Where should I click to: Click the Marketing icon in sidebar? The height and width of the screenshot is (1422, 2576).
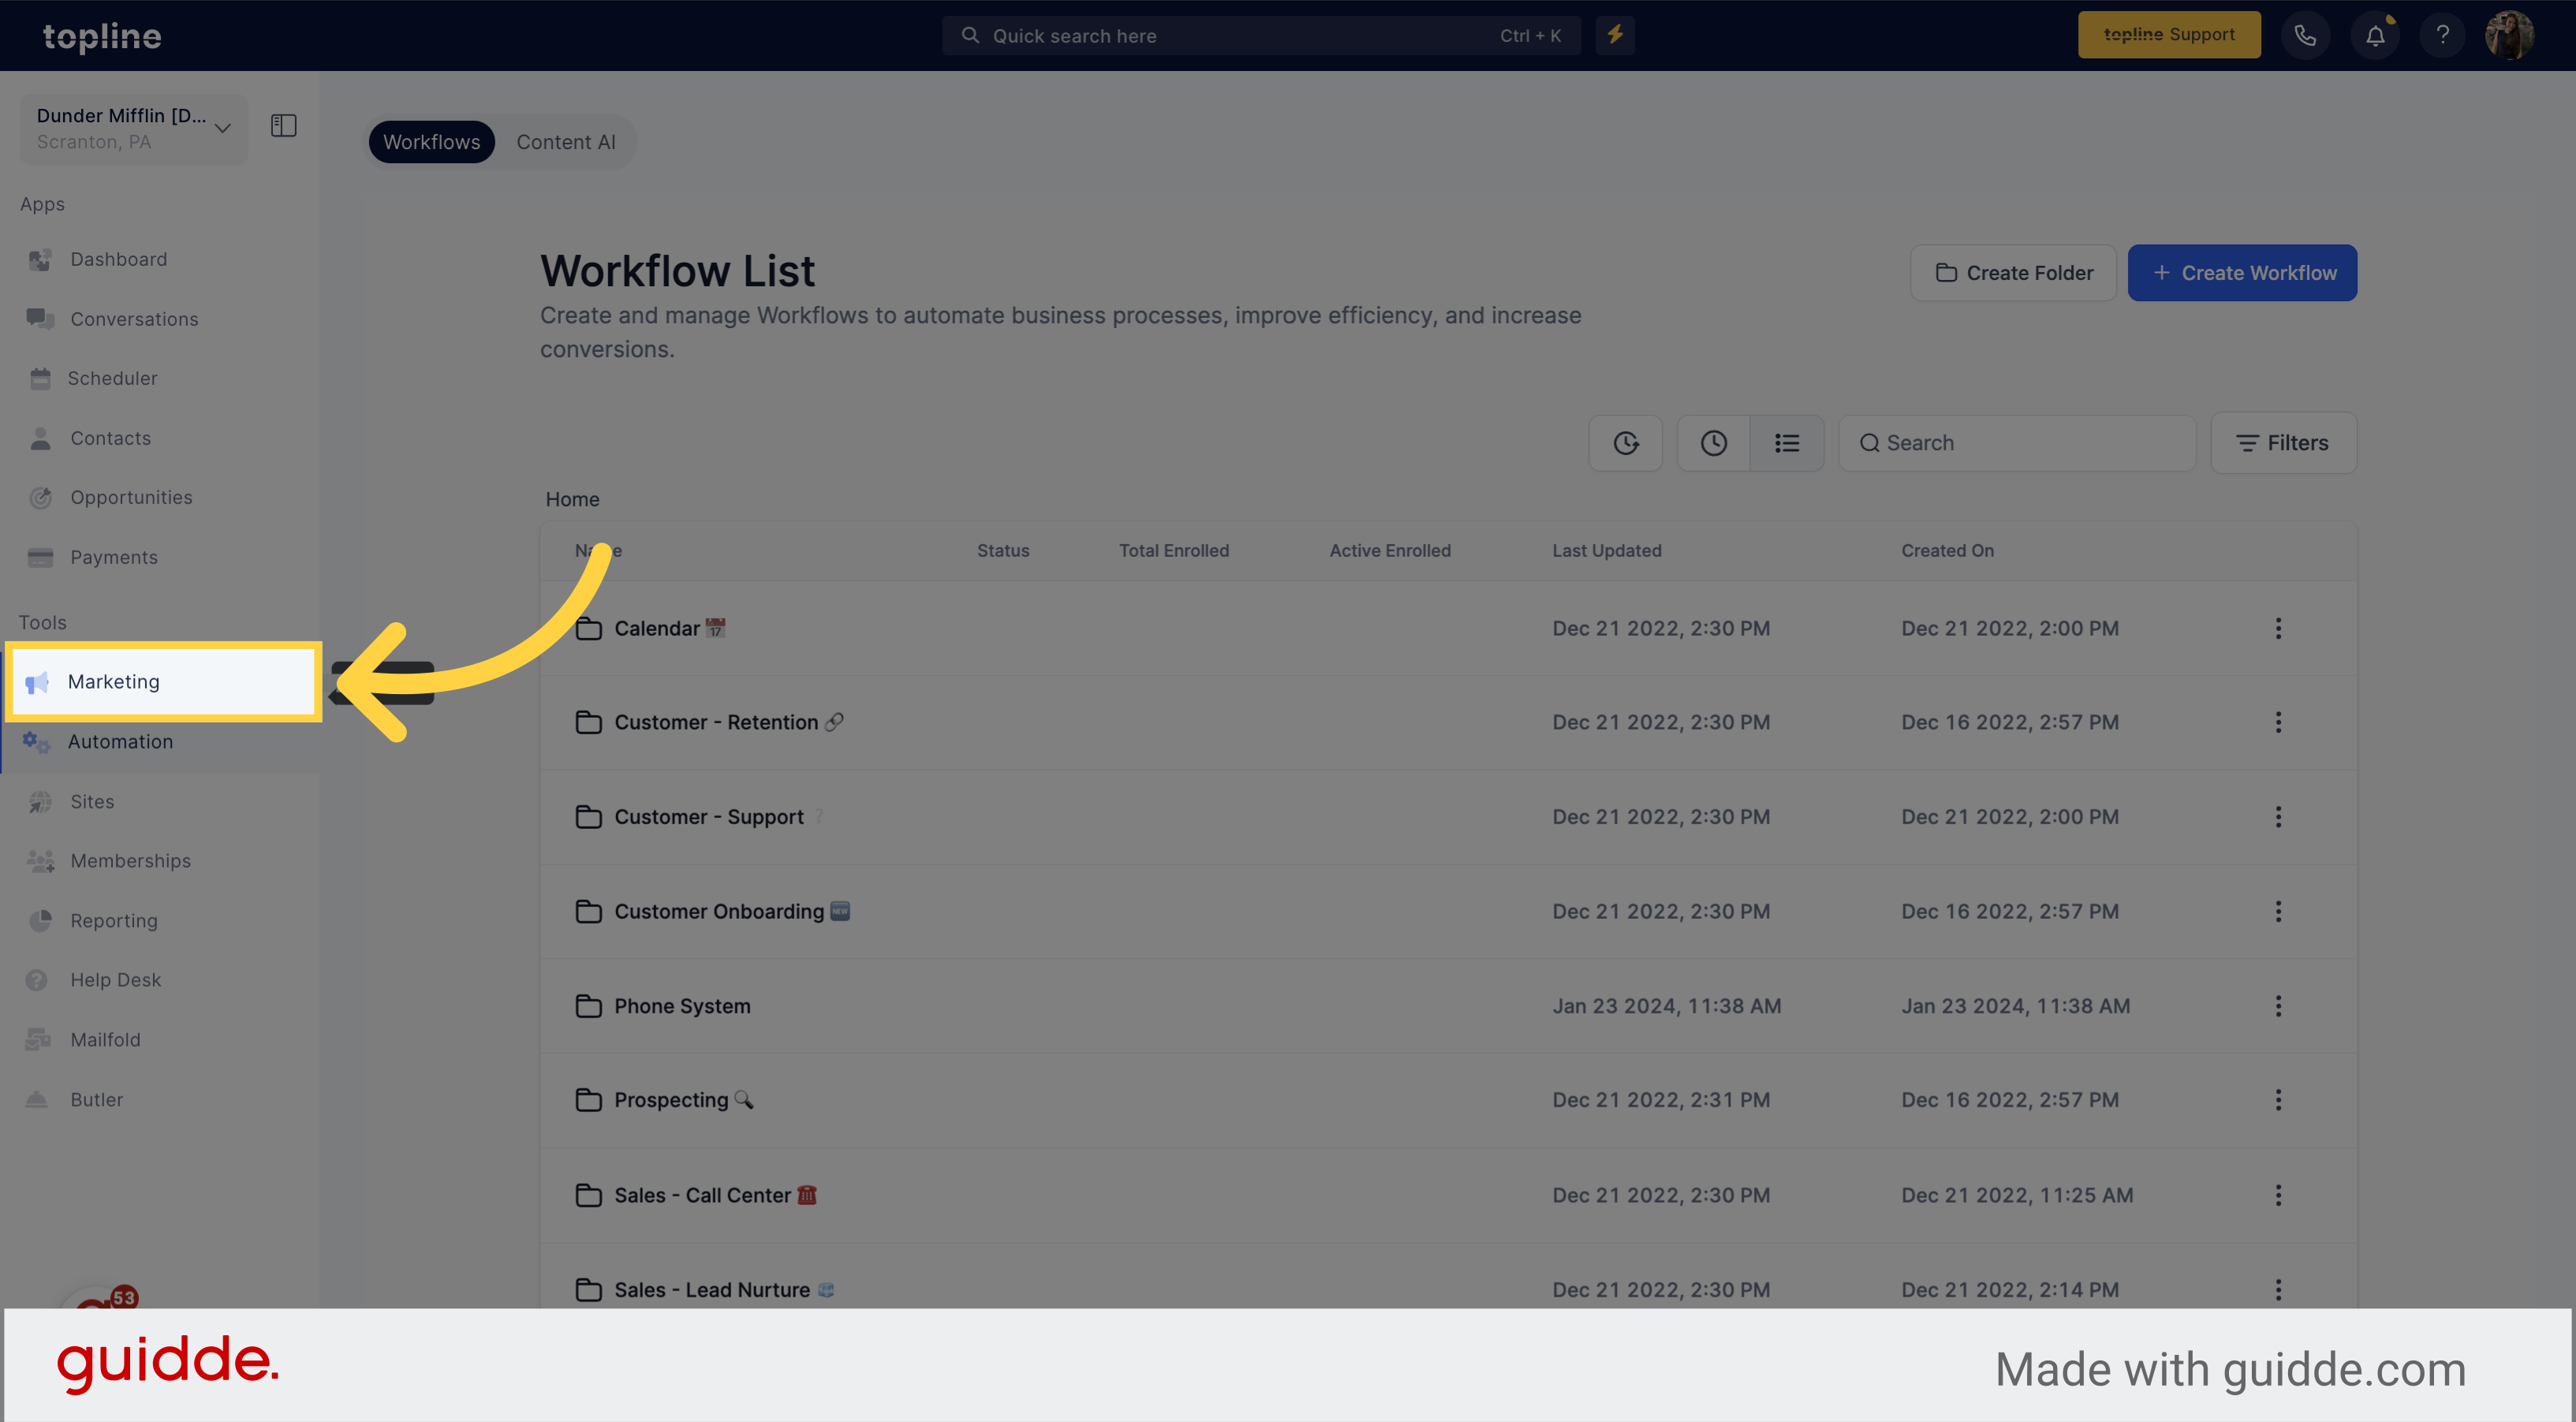coord(39,681)
